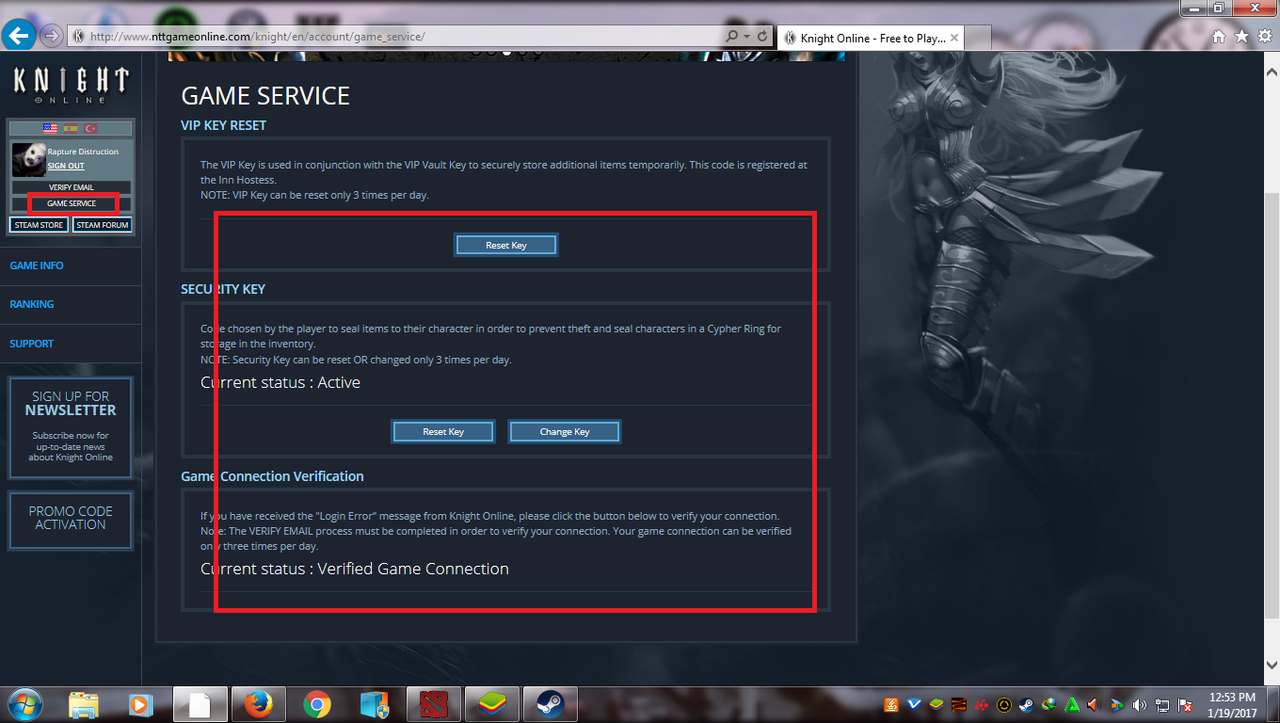The height and width of the screenshot is (723, 1280).
Task: Click white speaker volume tray icon
Action: (x=1139, y=705)
